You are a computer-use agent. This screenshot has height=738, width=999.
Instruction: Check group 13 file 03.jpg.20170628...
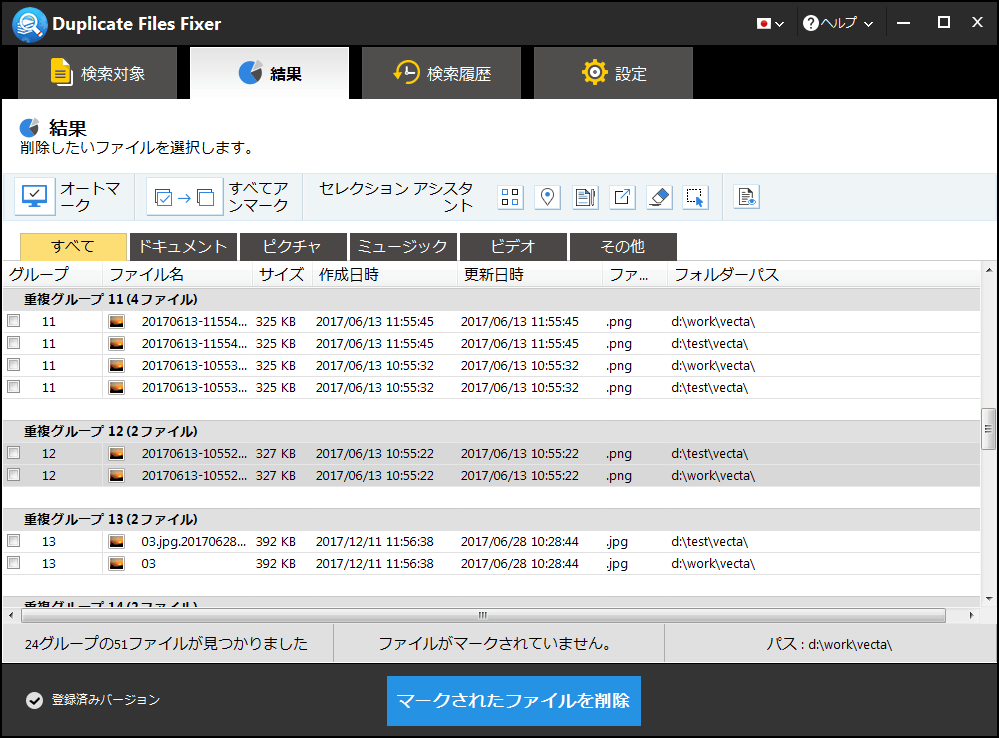tap(13, 540)
